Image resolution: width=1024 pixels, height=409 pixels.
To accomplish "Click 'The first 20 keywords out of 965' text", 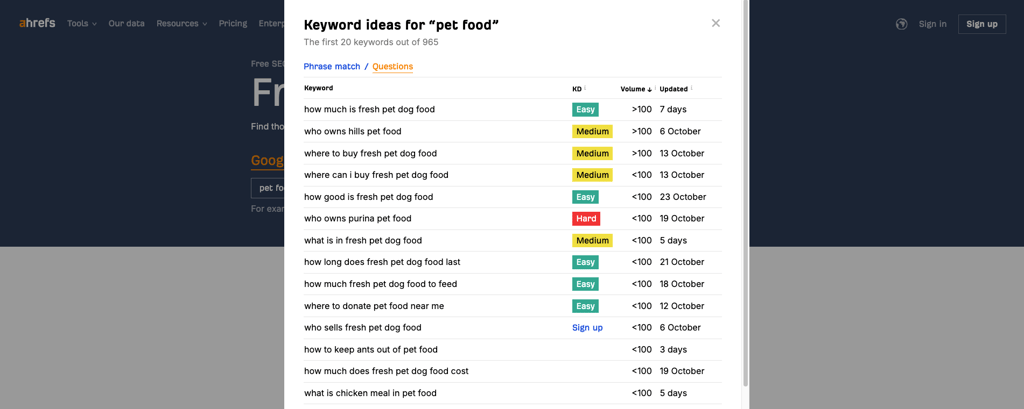I will [371, 42].
